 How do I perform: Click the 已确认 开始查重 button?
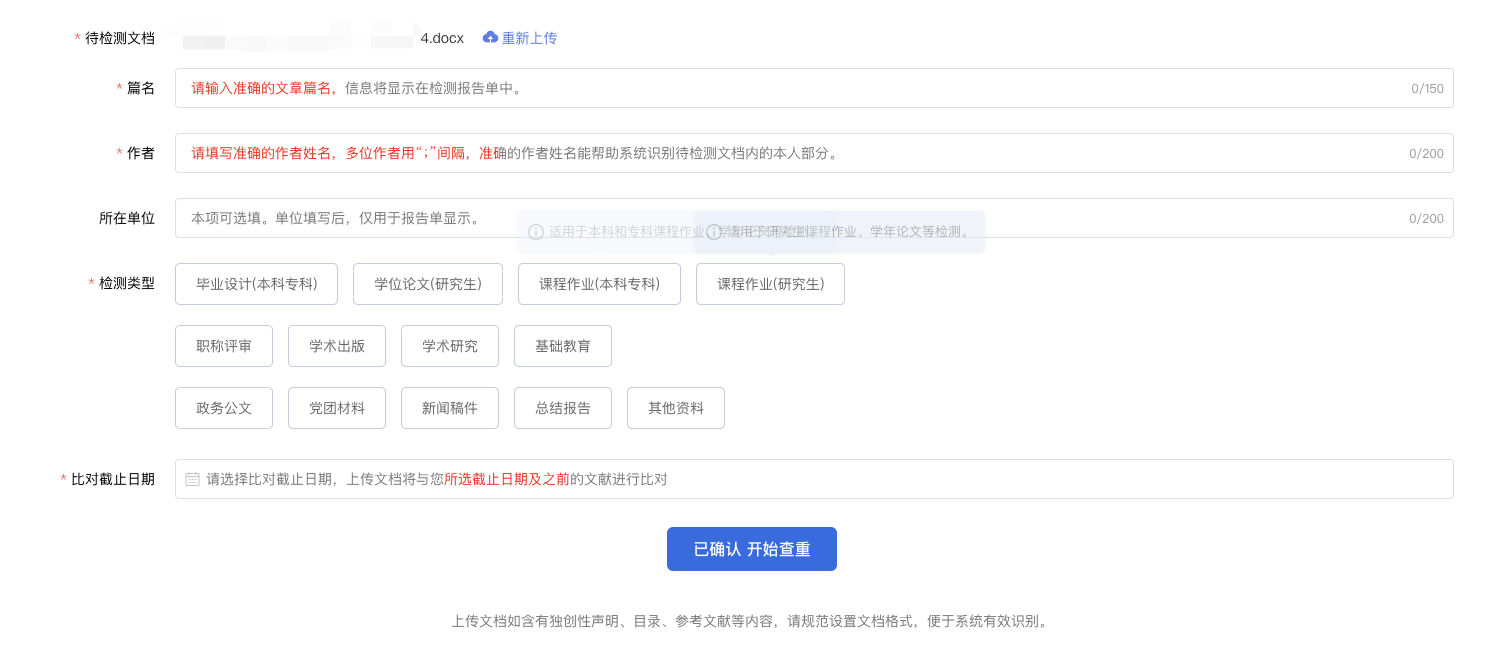[x=752, y=549]
